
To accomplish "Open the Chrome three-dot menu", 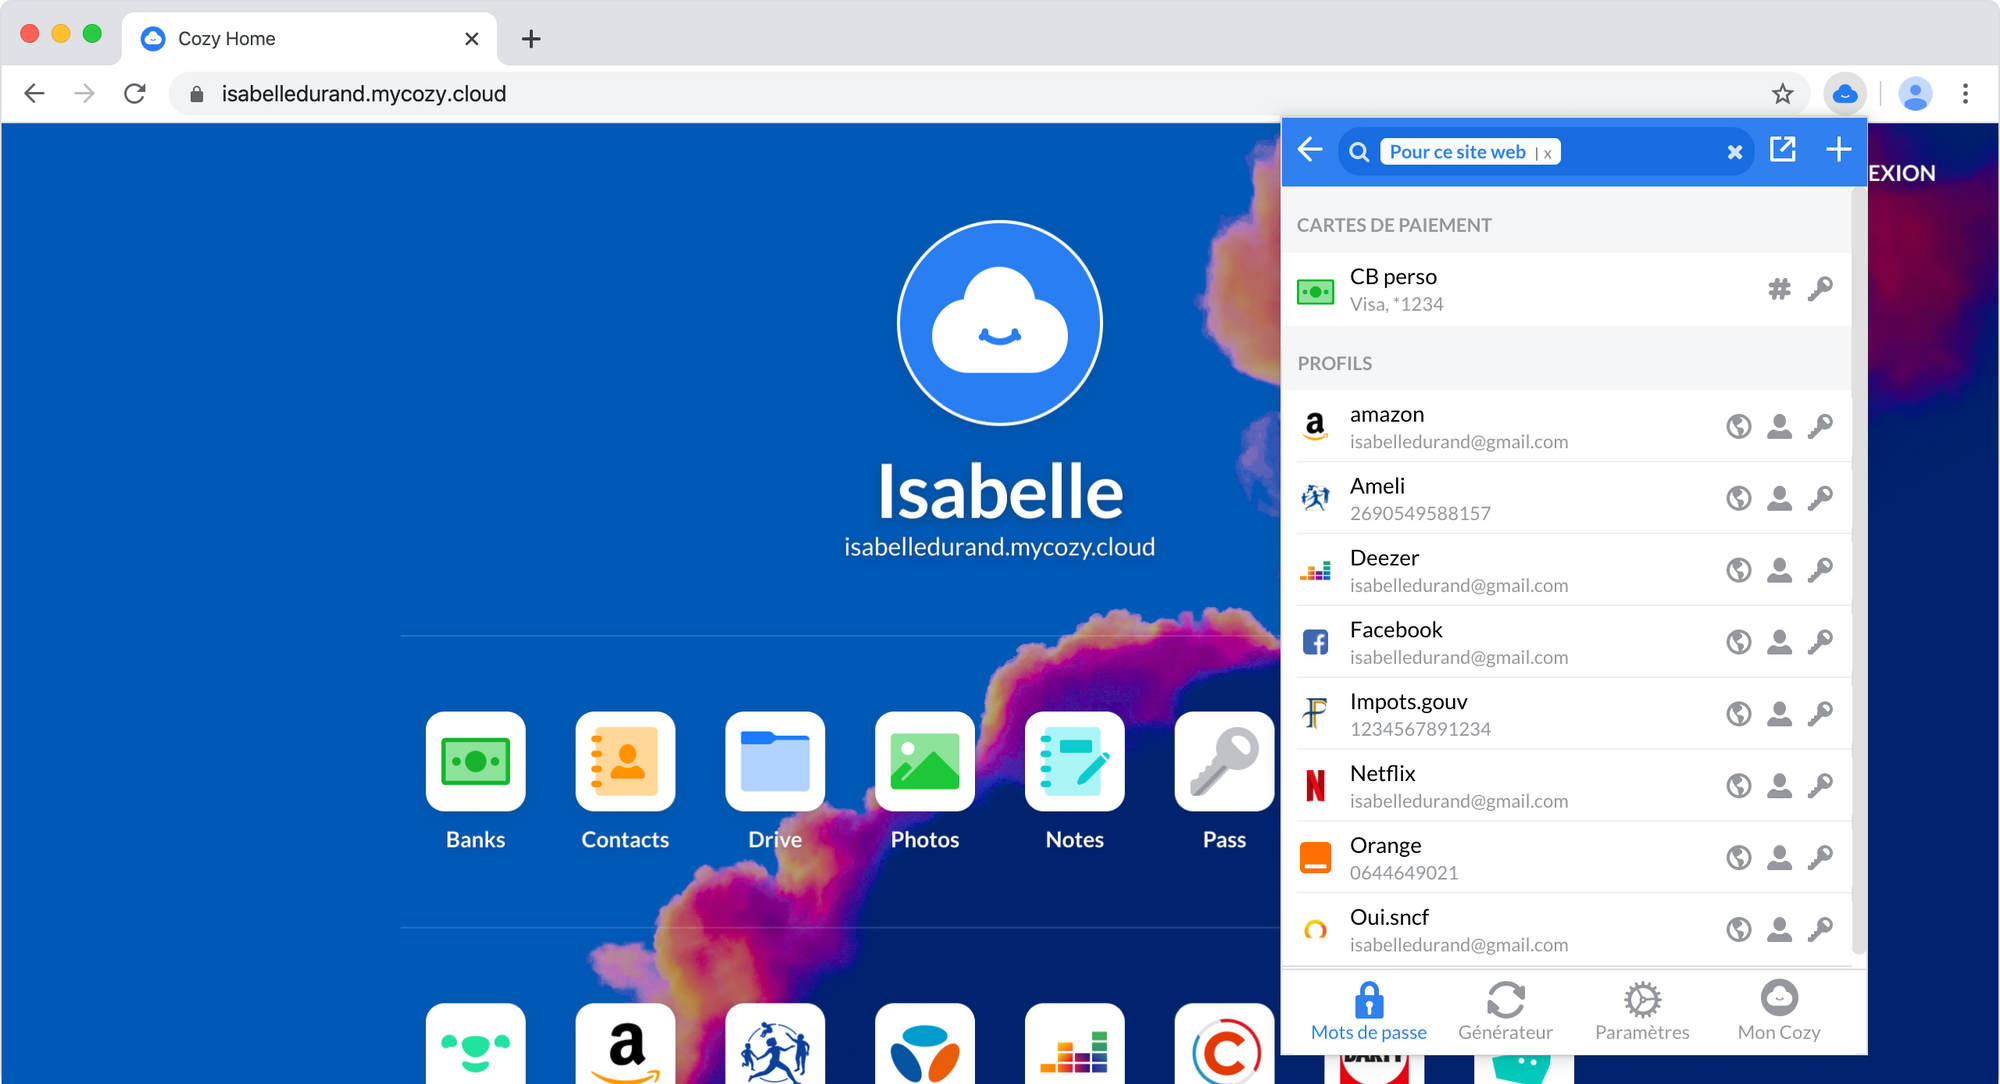I will (x=1965, y=94).
